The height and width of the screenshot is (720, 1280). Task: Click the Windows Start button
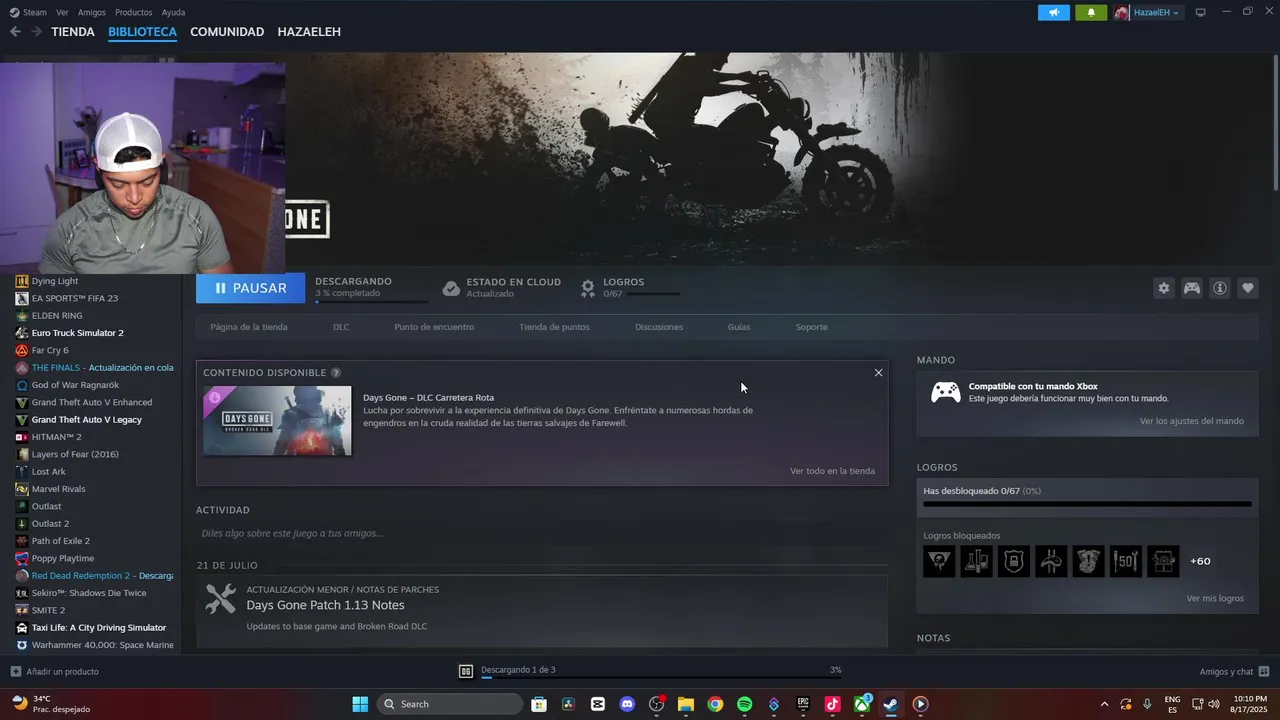[x=360, y=704]
